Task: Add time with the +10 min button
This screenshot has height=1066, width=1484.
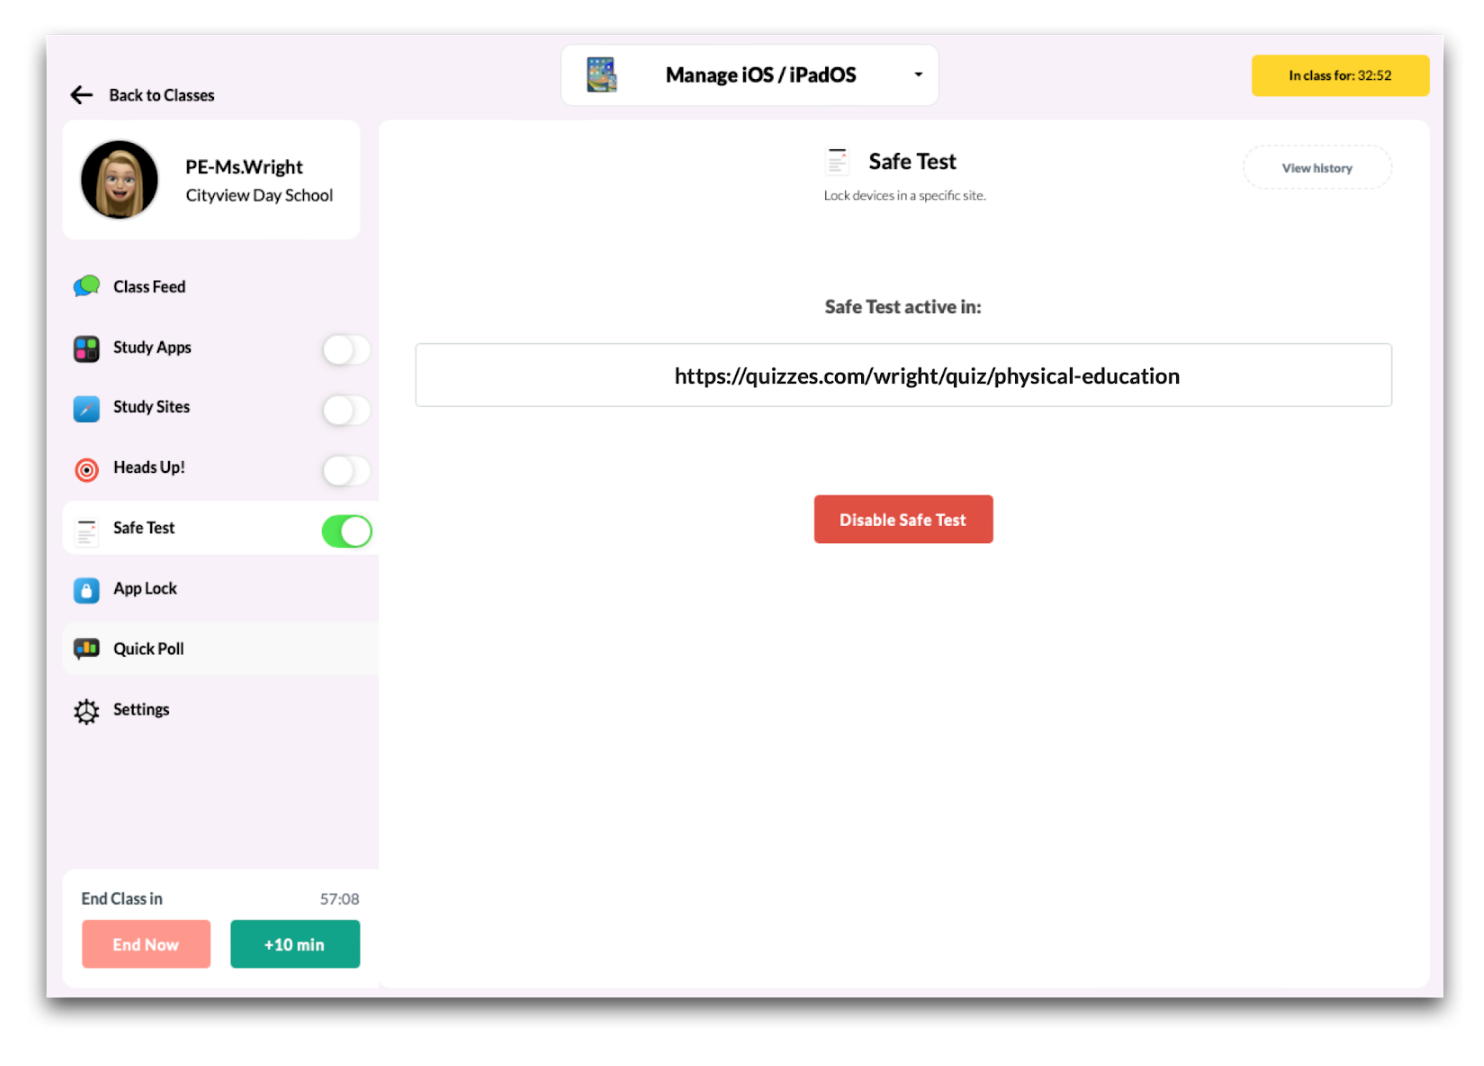Action: coord(295,944)
